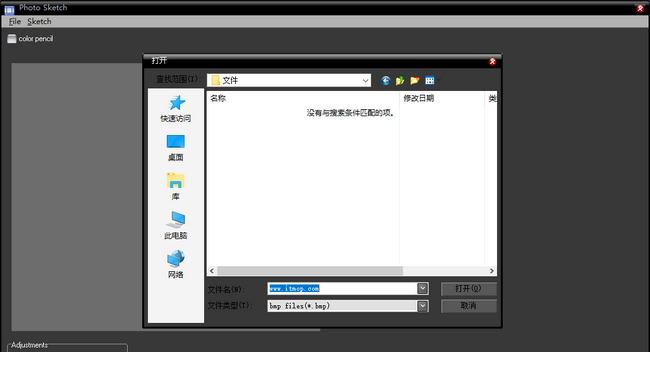Click the go back arrow icon in dialog toolbar
Image resolution: width=650 pixels, height=366 pixels.
point(386,80)
